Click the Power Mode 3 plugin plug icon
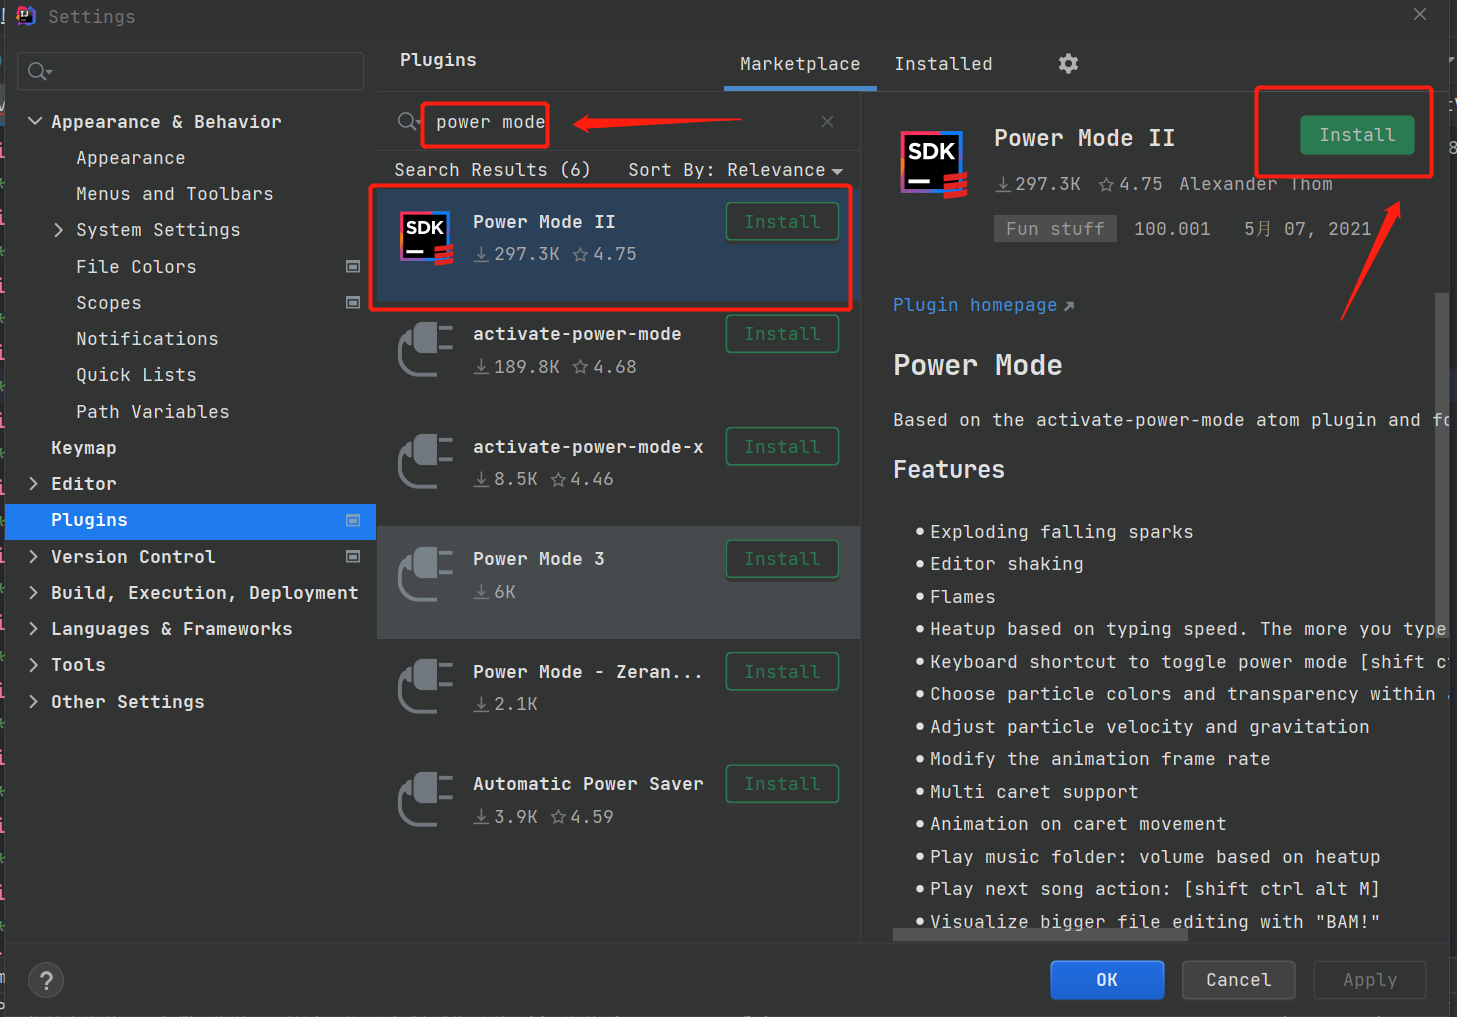The height and width of the screenshot is (1017, 1457). [x=426, y=574]
